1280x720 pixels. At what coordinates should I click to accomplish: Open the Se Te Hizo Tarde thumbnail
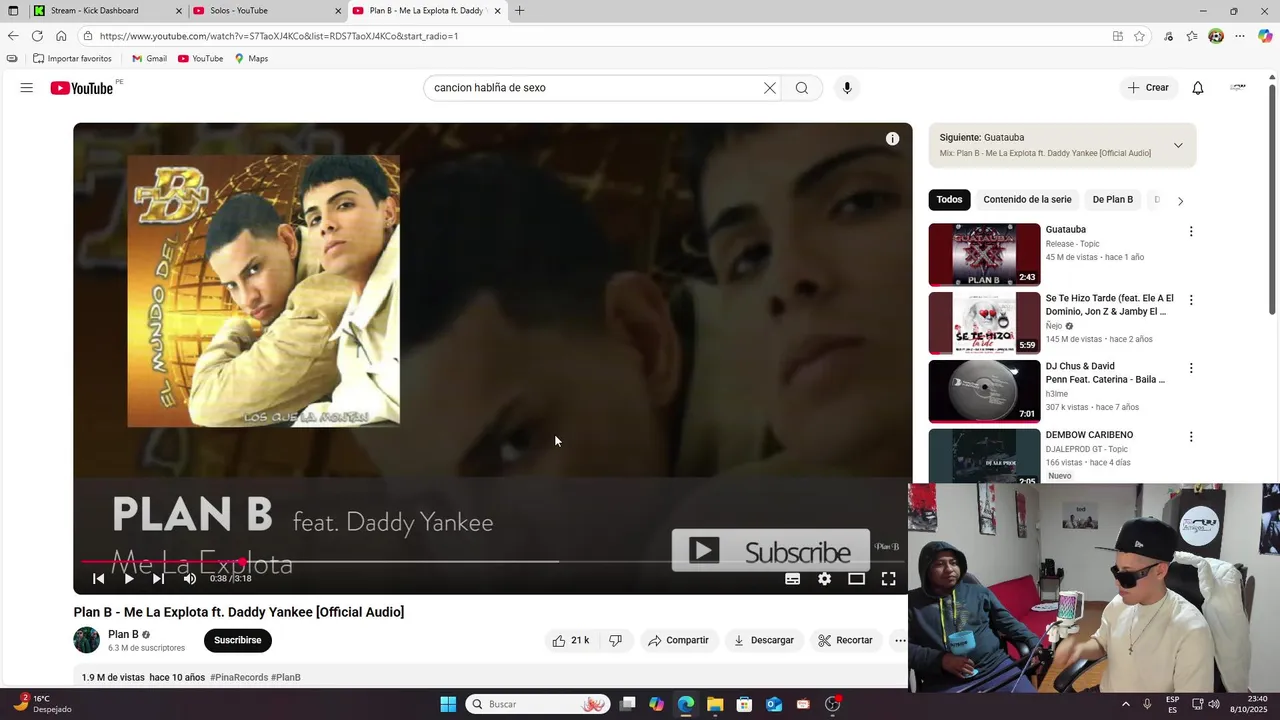coord(985,323)
